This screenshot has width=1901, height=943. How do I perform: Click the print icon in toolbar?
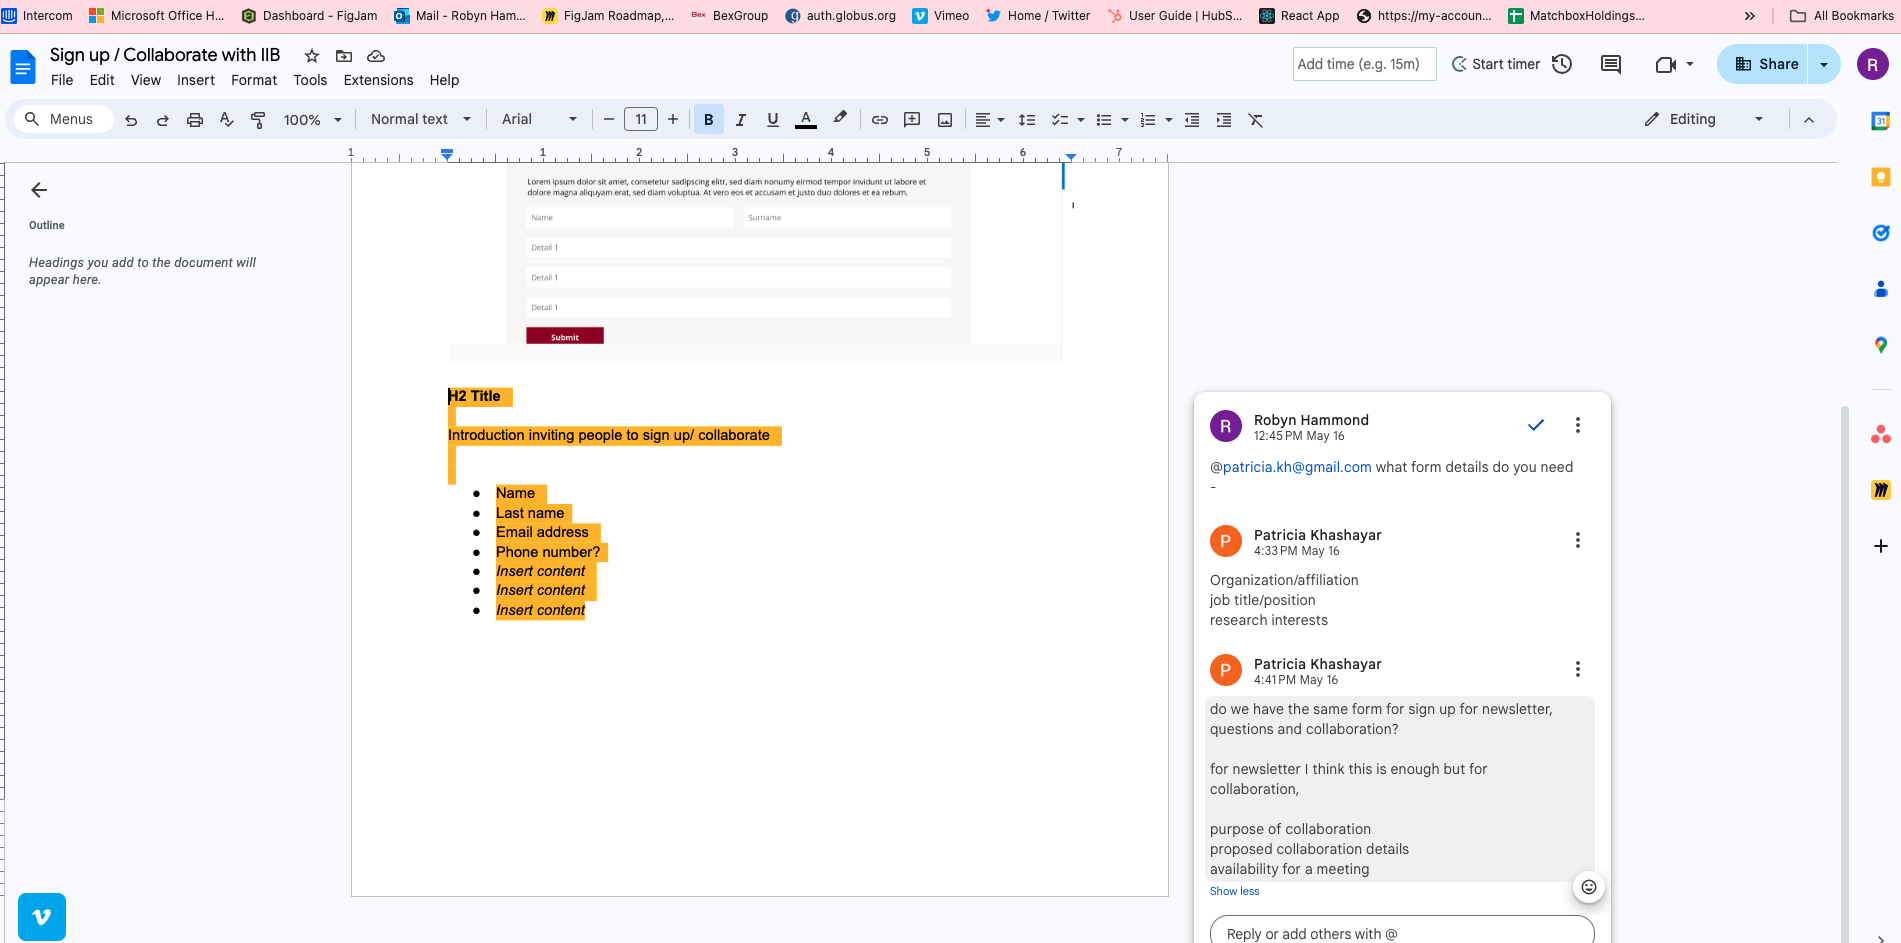pos(195,120)
